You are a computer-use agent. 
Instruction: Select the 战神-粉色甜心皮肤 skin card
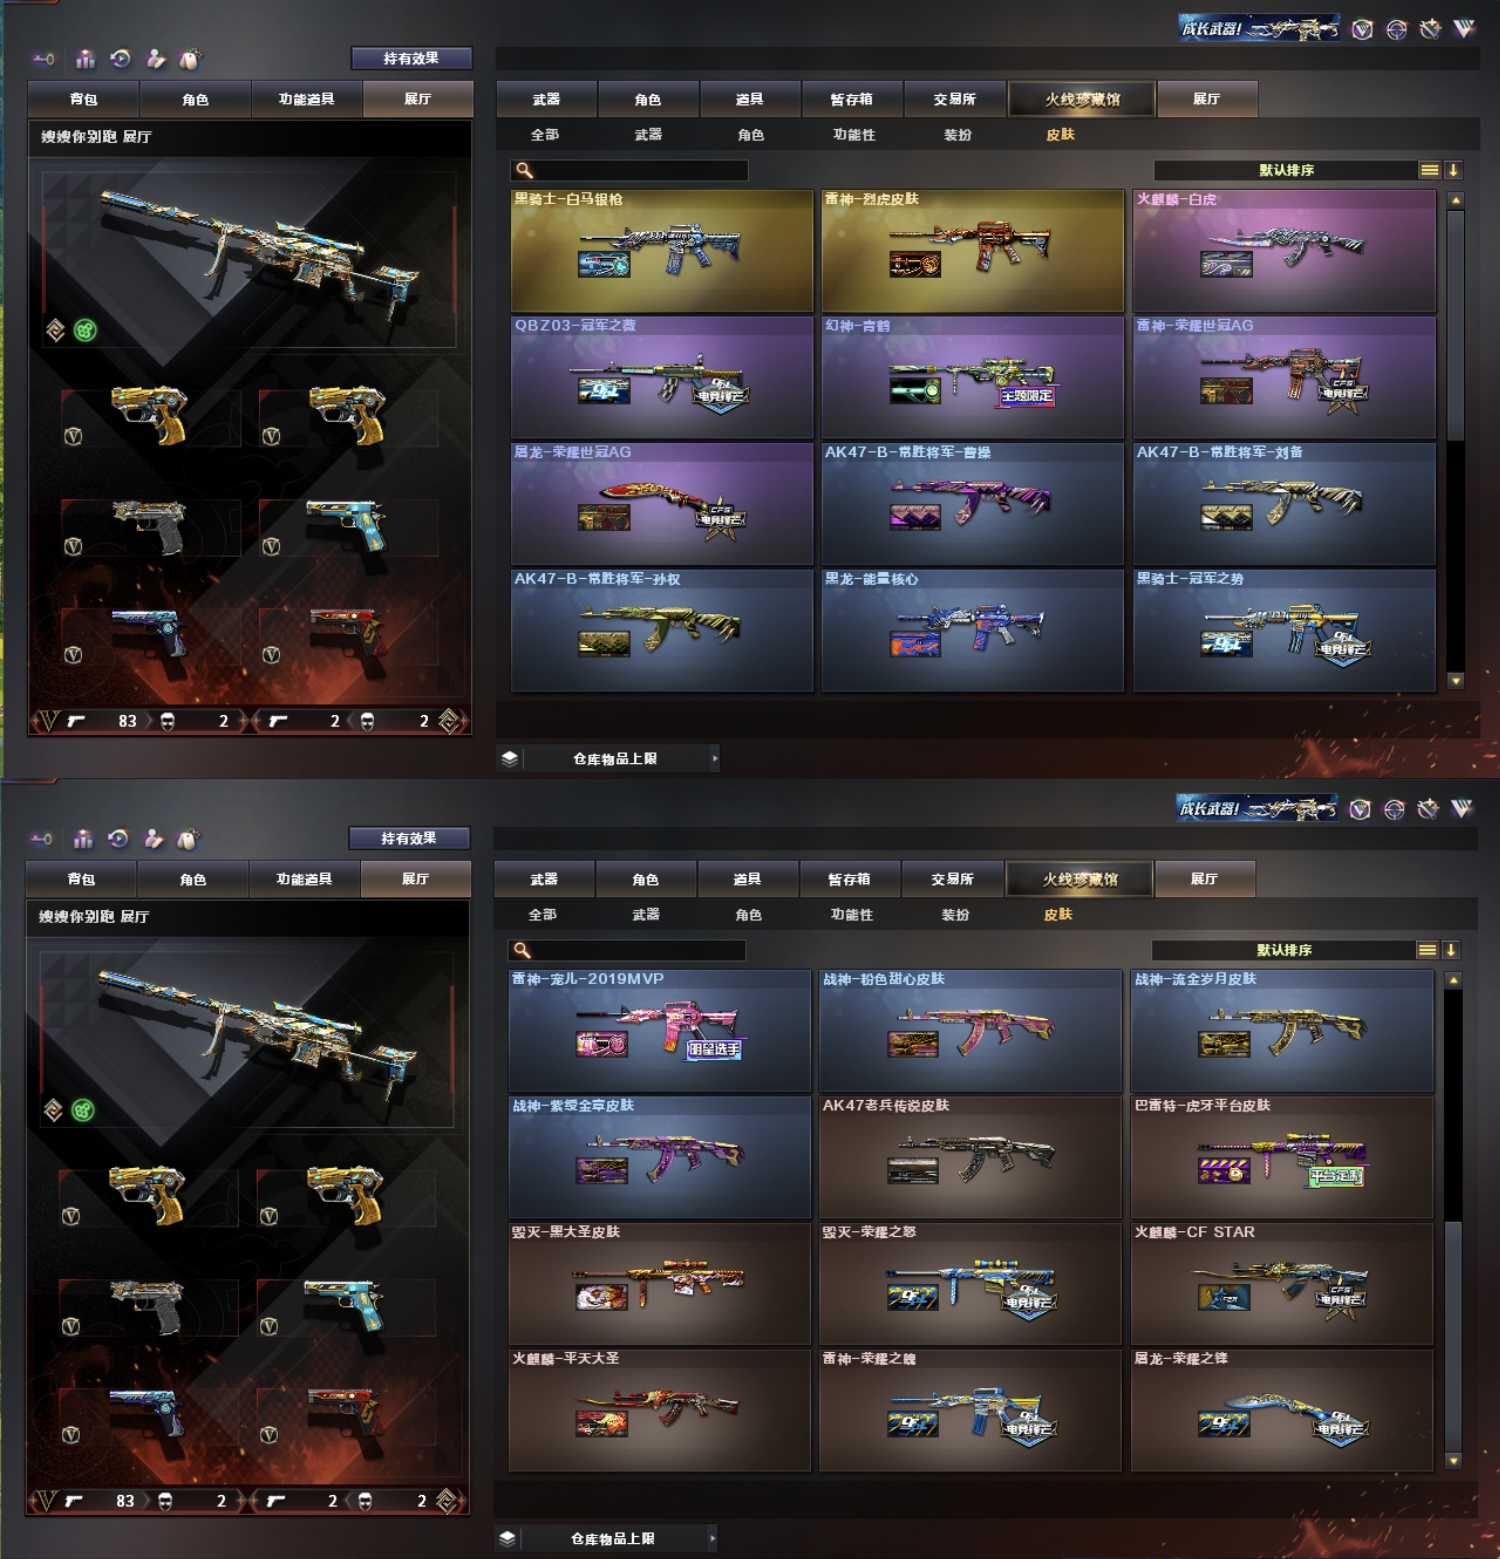point(971,1031)
